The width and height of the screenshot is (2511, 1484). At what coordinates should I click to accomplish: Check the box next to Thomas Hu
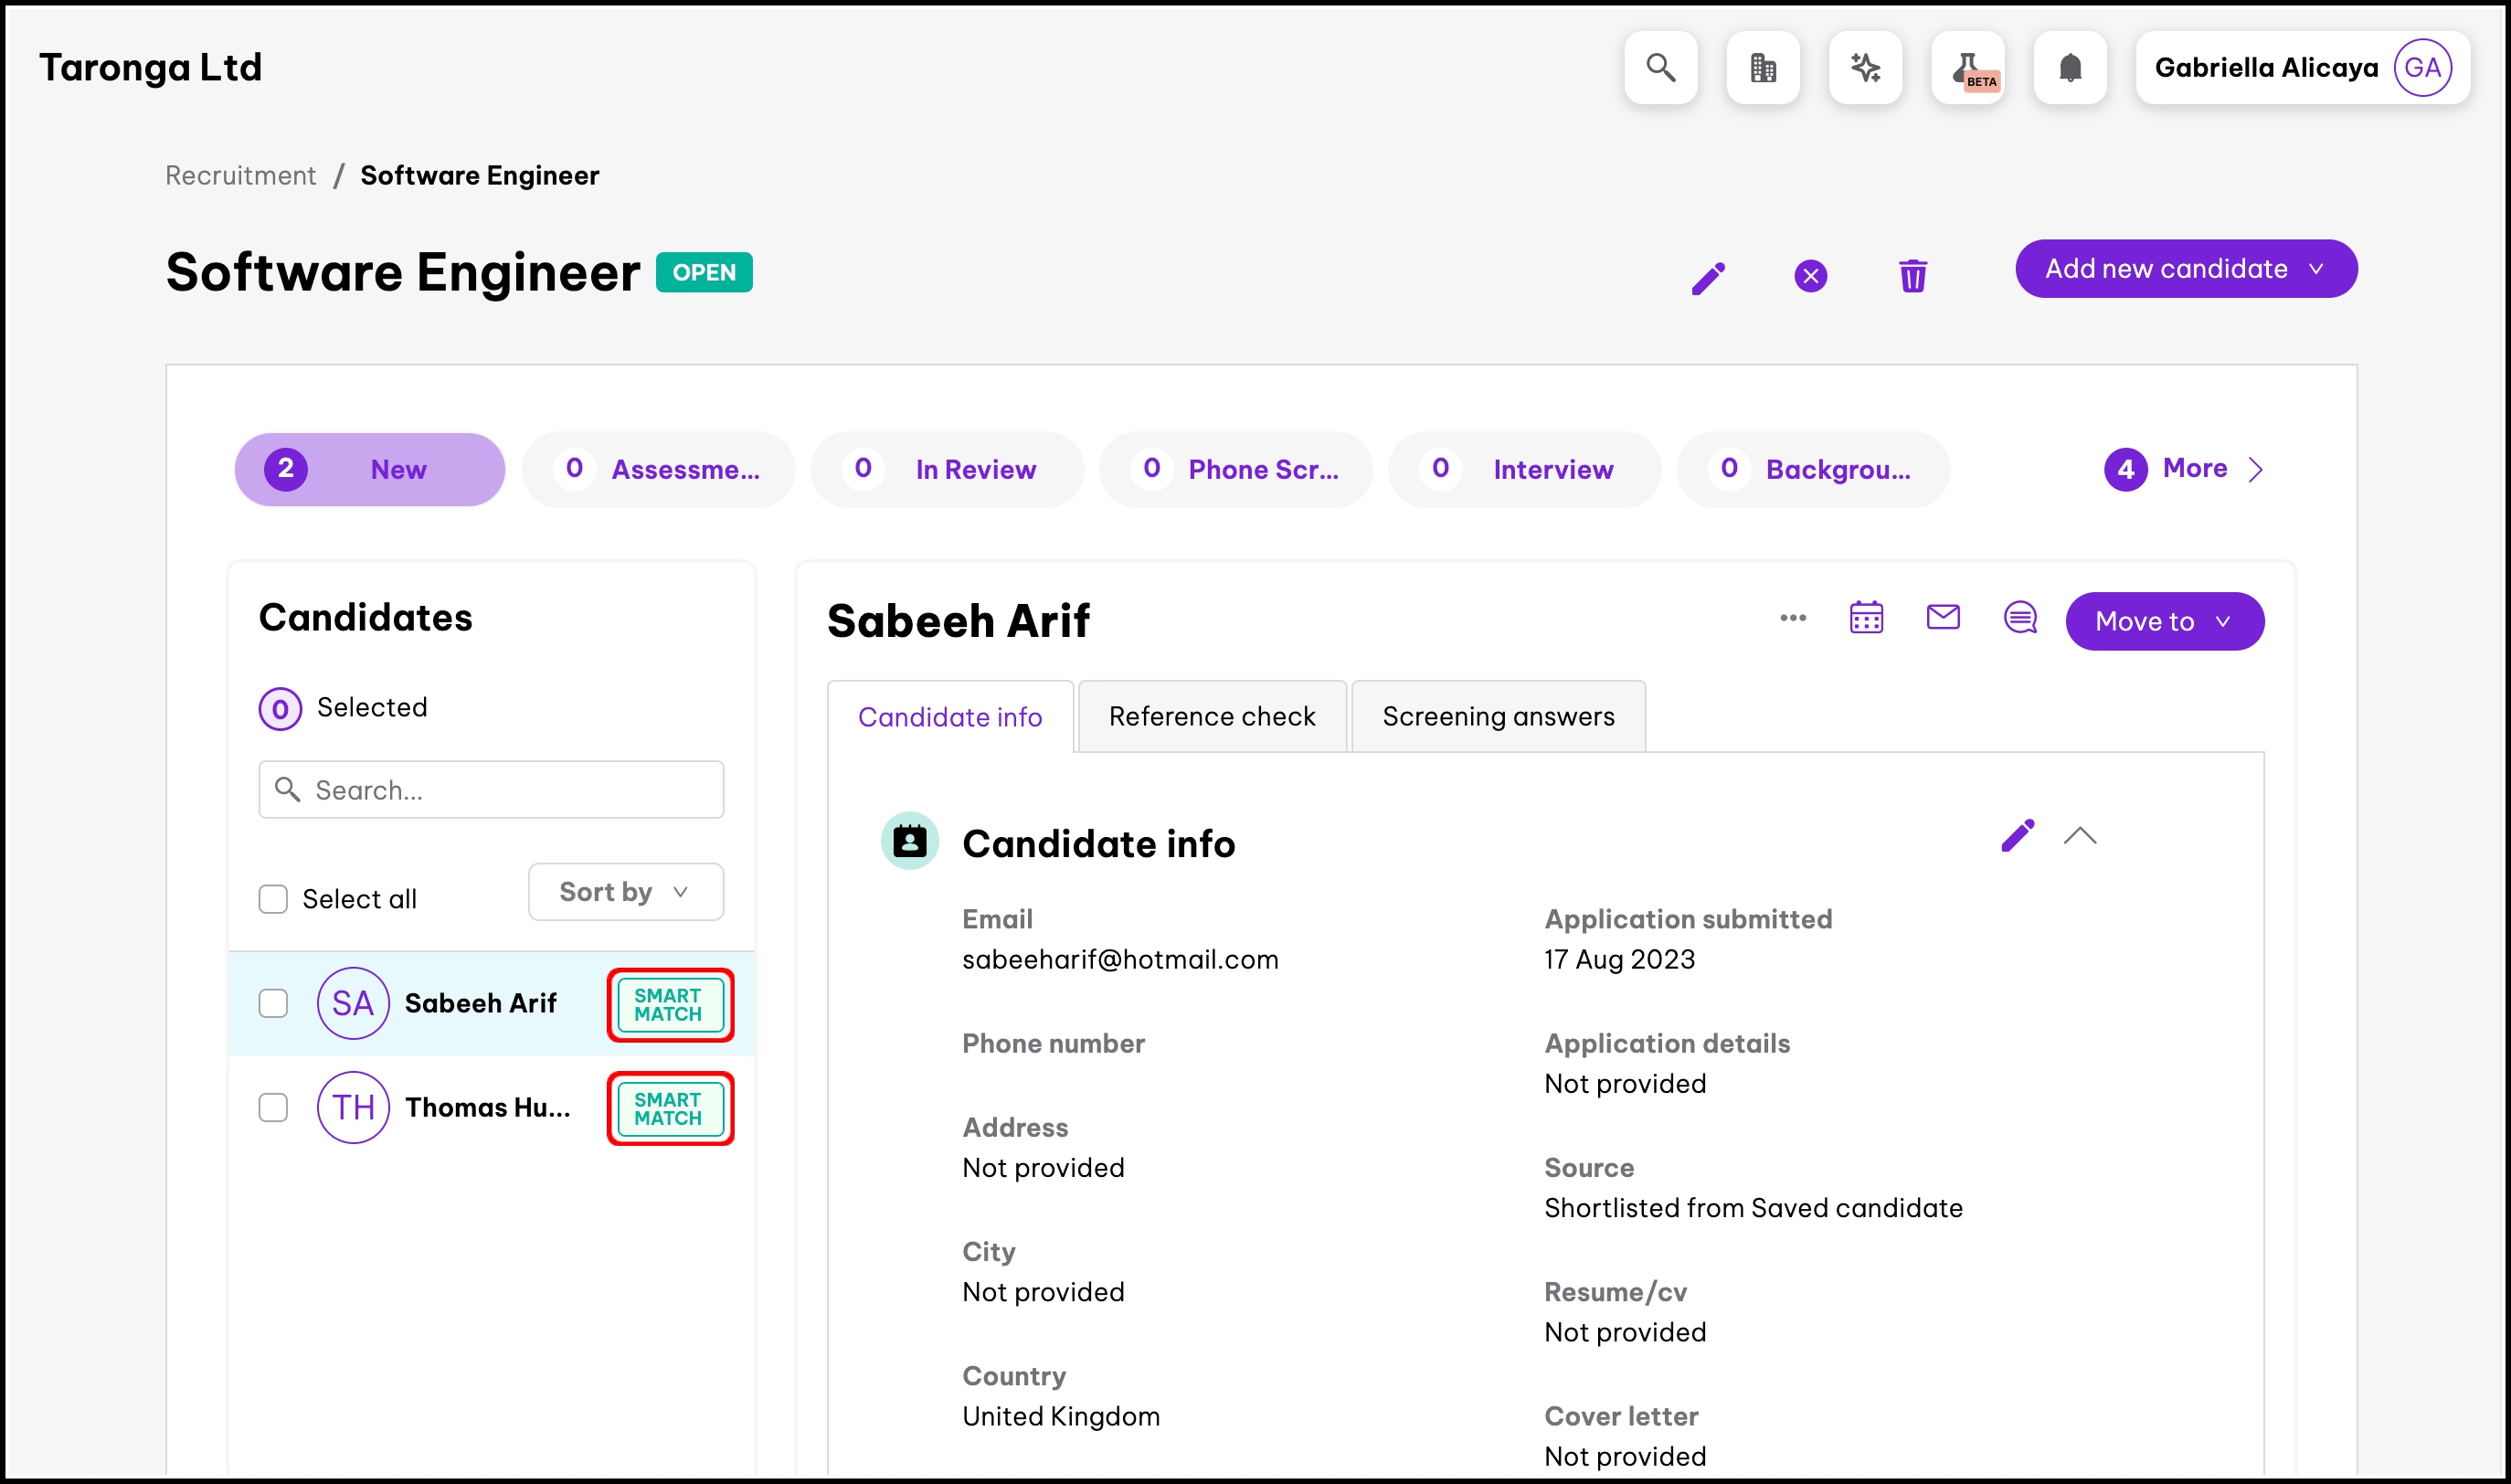coord(273,1107)
